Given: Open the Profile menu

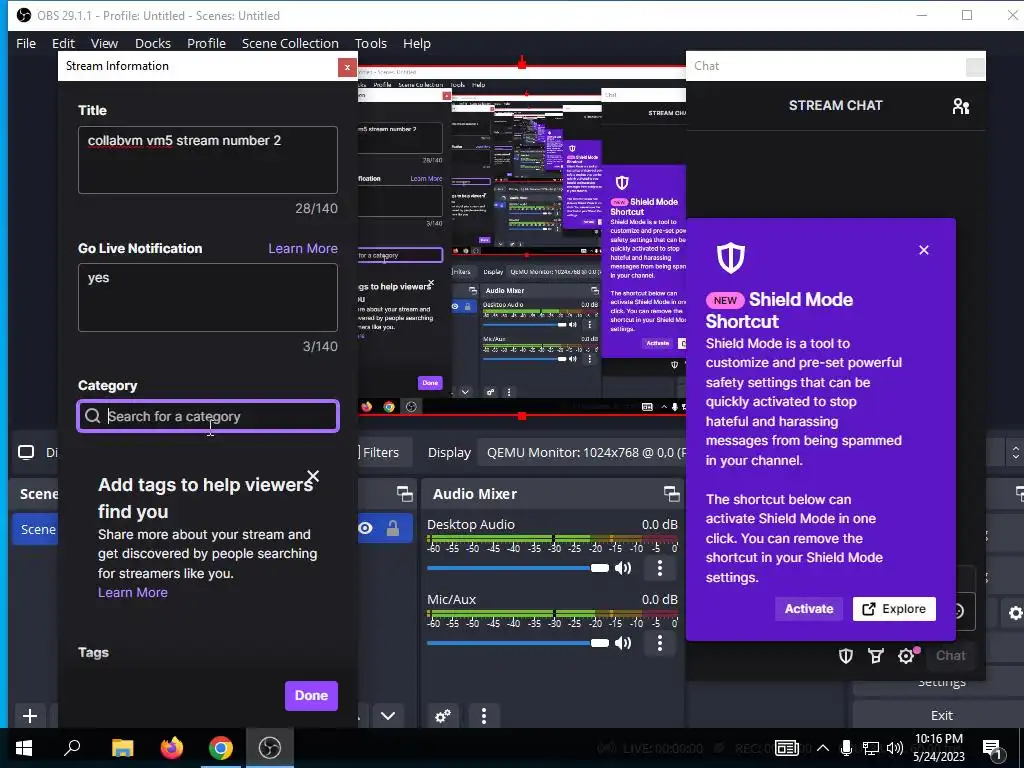Looking at the screenshot, I should (206, 43).
